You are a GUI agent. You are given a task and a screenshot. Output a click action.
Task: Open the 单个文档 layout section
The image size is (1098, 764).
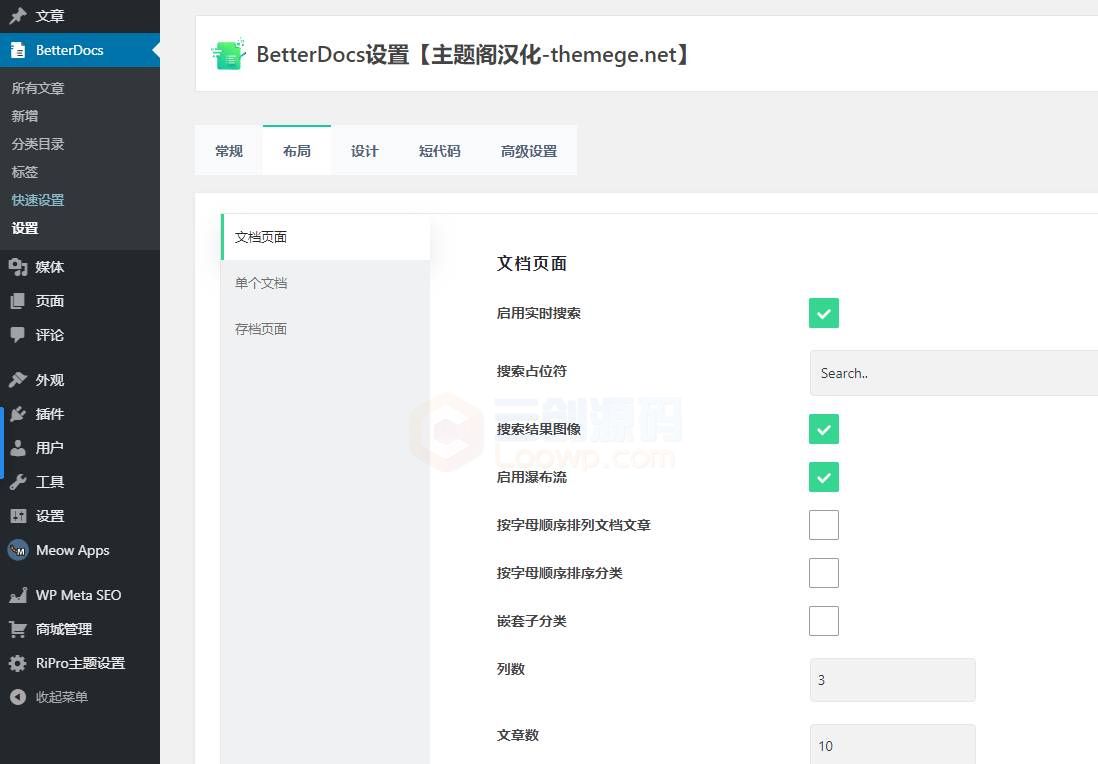tap(326, 283)
